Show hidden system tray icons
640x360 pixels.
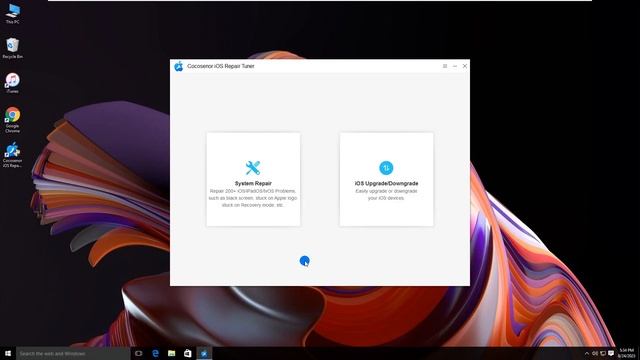click(587, 353)
